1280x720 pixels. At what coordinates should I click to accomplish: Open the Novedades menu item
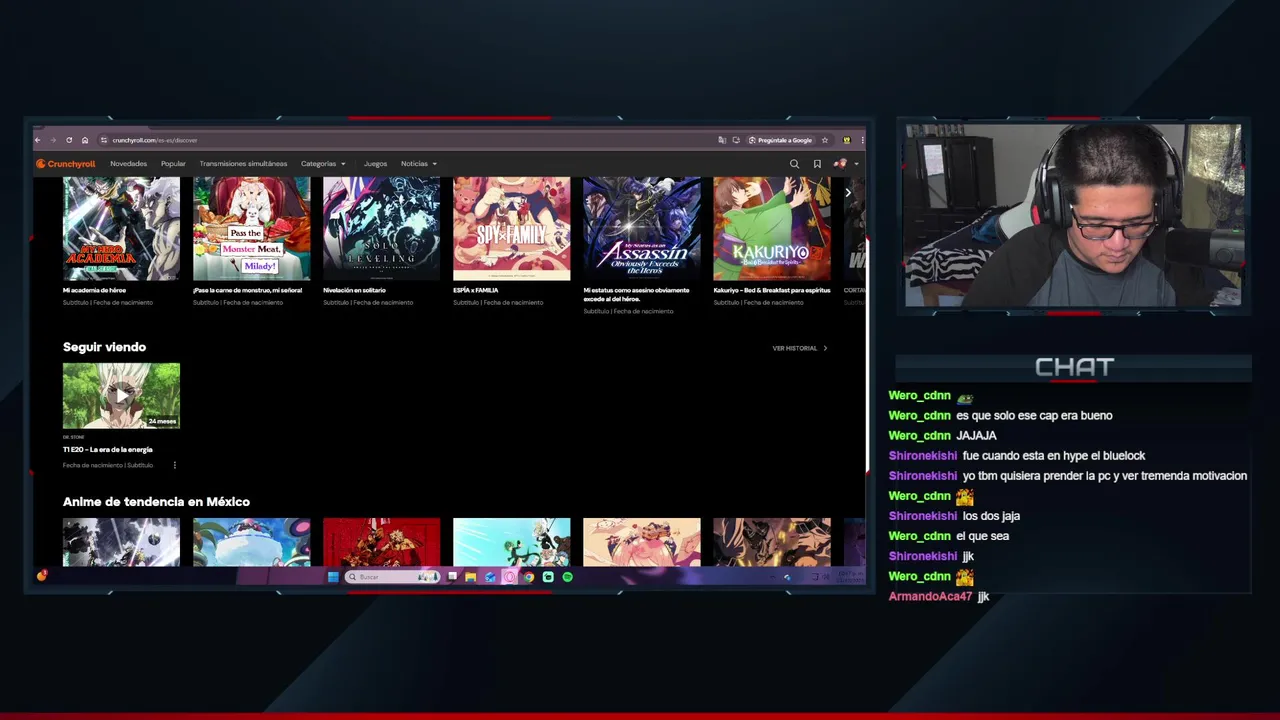pyautogui.click(x=128, y=164)
